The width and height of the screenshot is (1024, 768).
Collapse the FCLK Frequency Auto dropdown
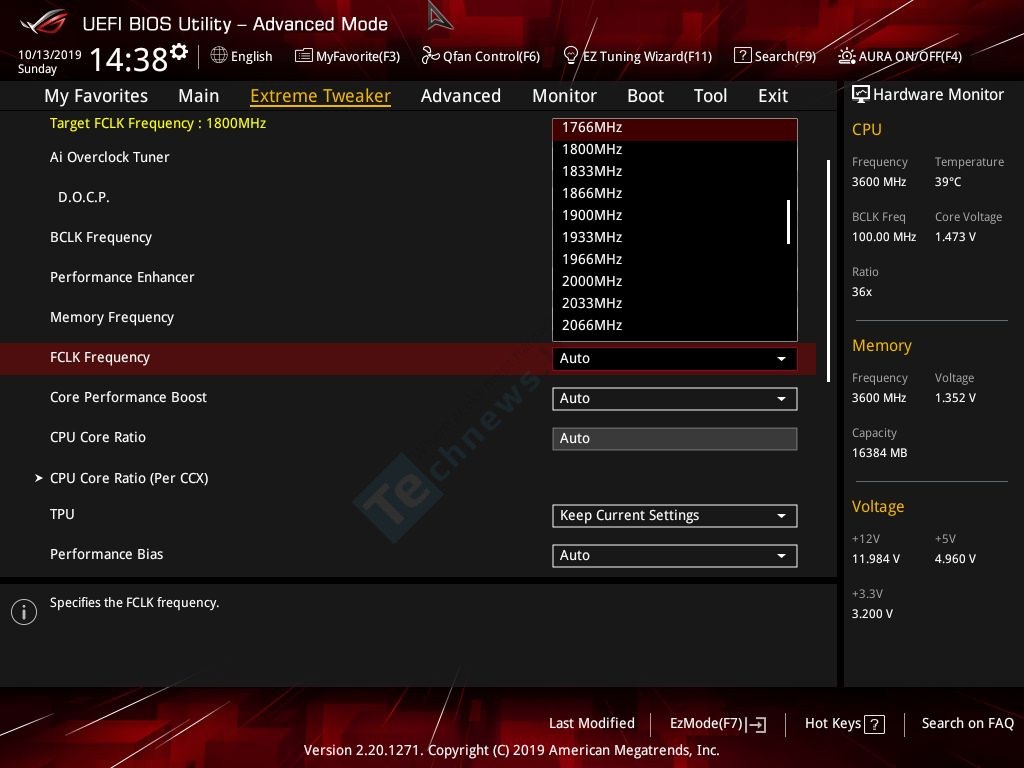point(675,359)
